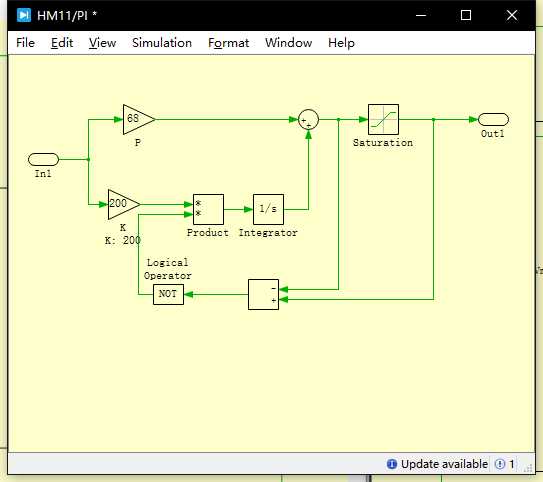The height and width of the screenshot is (482, 543).
Task: Select the NOT Logical Operator block
Action: (x=168, y=294)
